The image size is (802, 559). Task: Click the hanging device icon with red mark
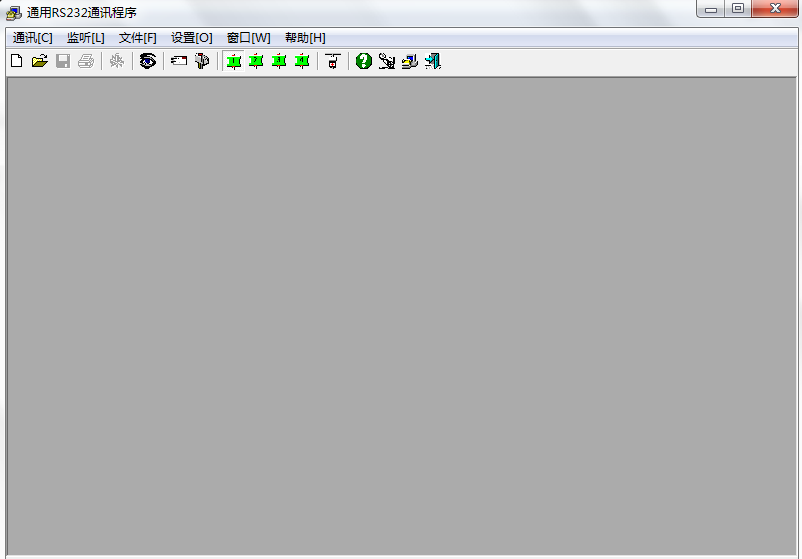tap(333, 61)
